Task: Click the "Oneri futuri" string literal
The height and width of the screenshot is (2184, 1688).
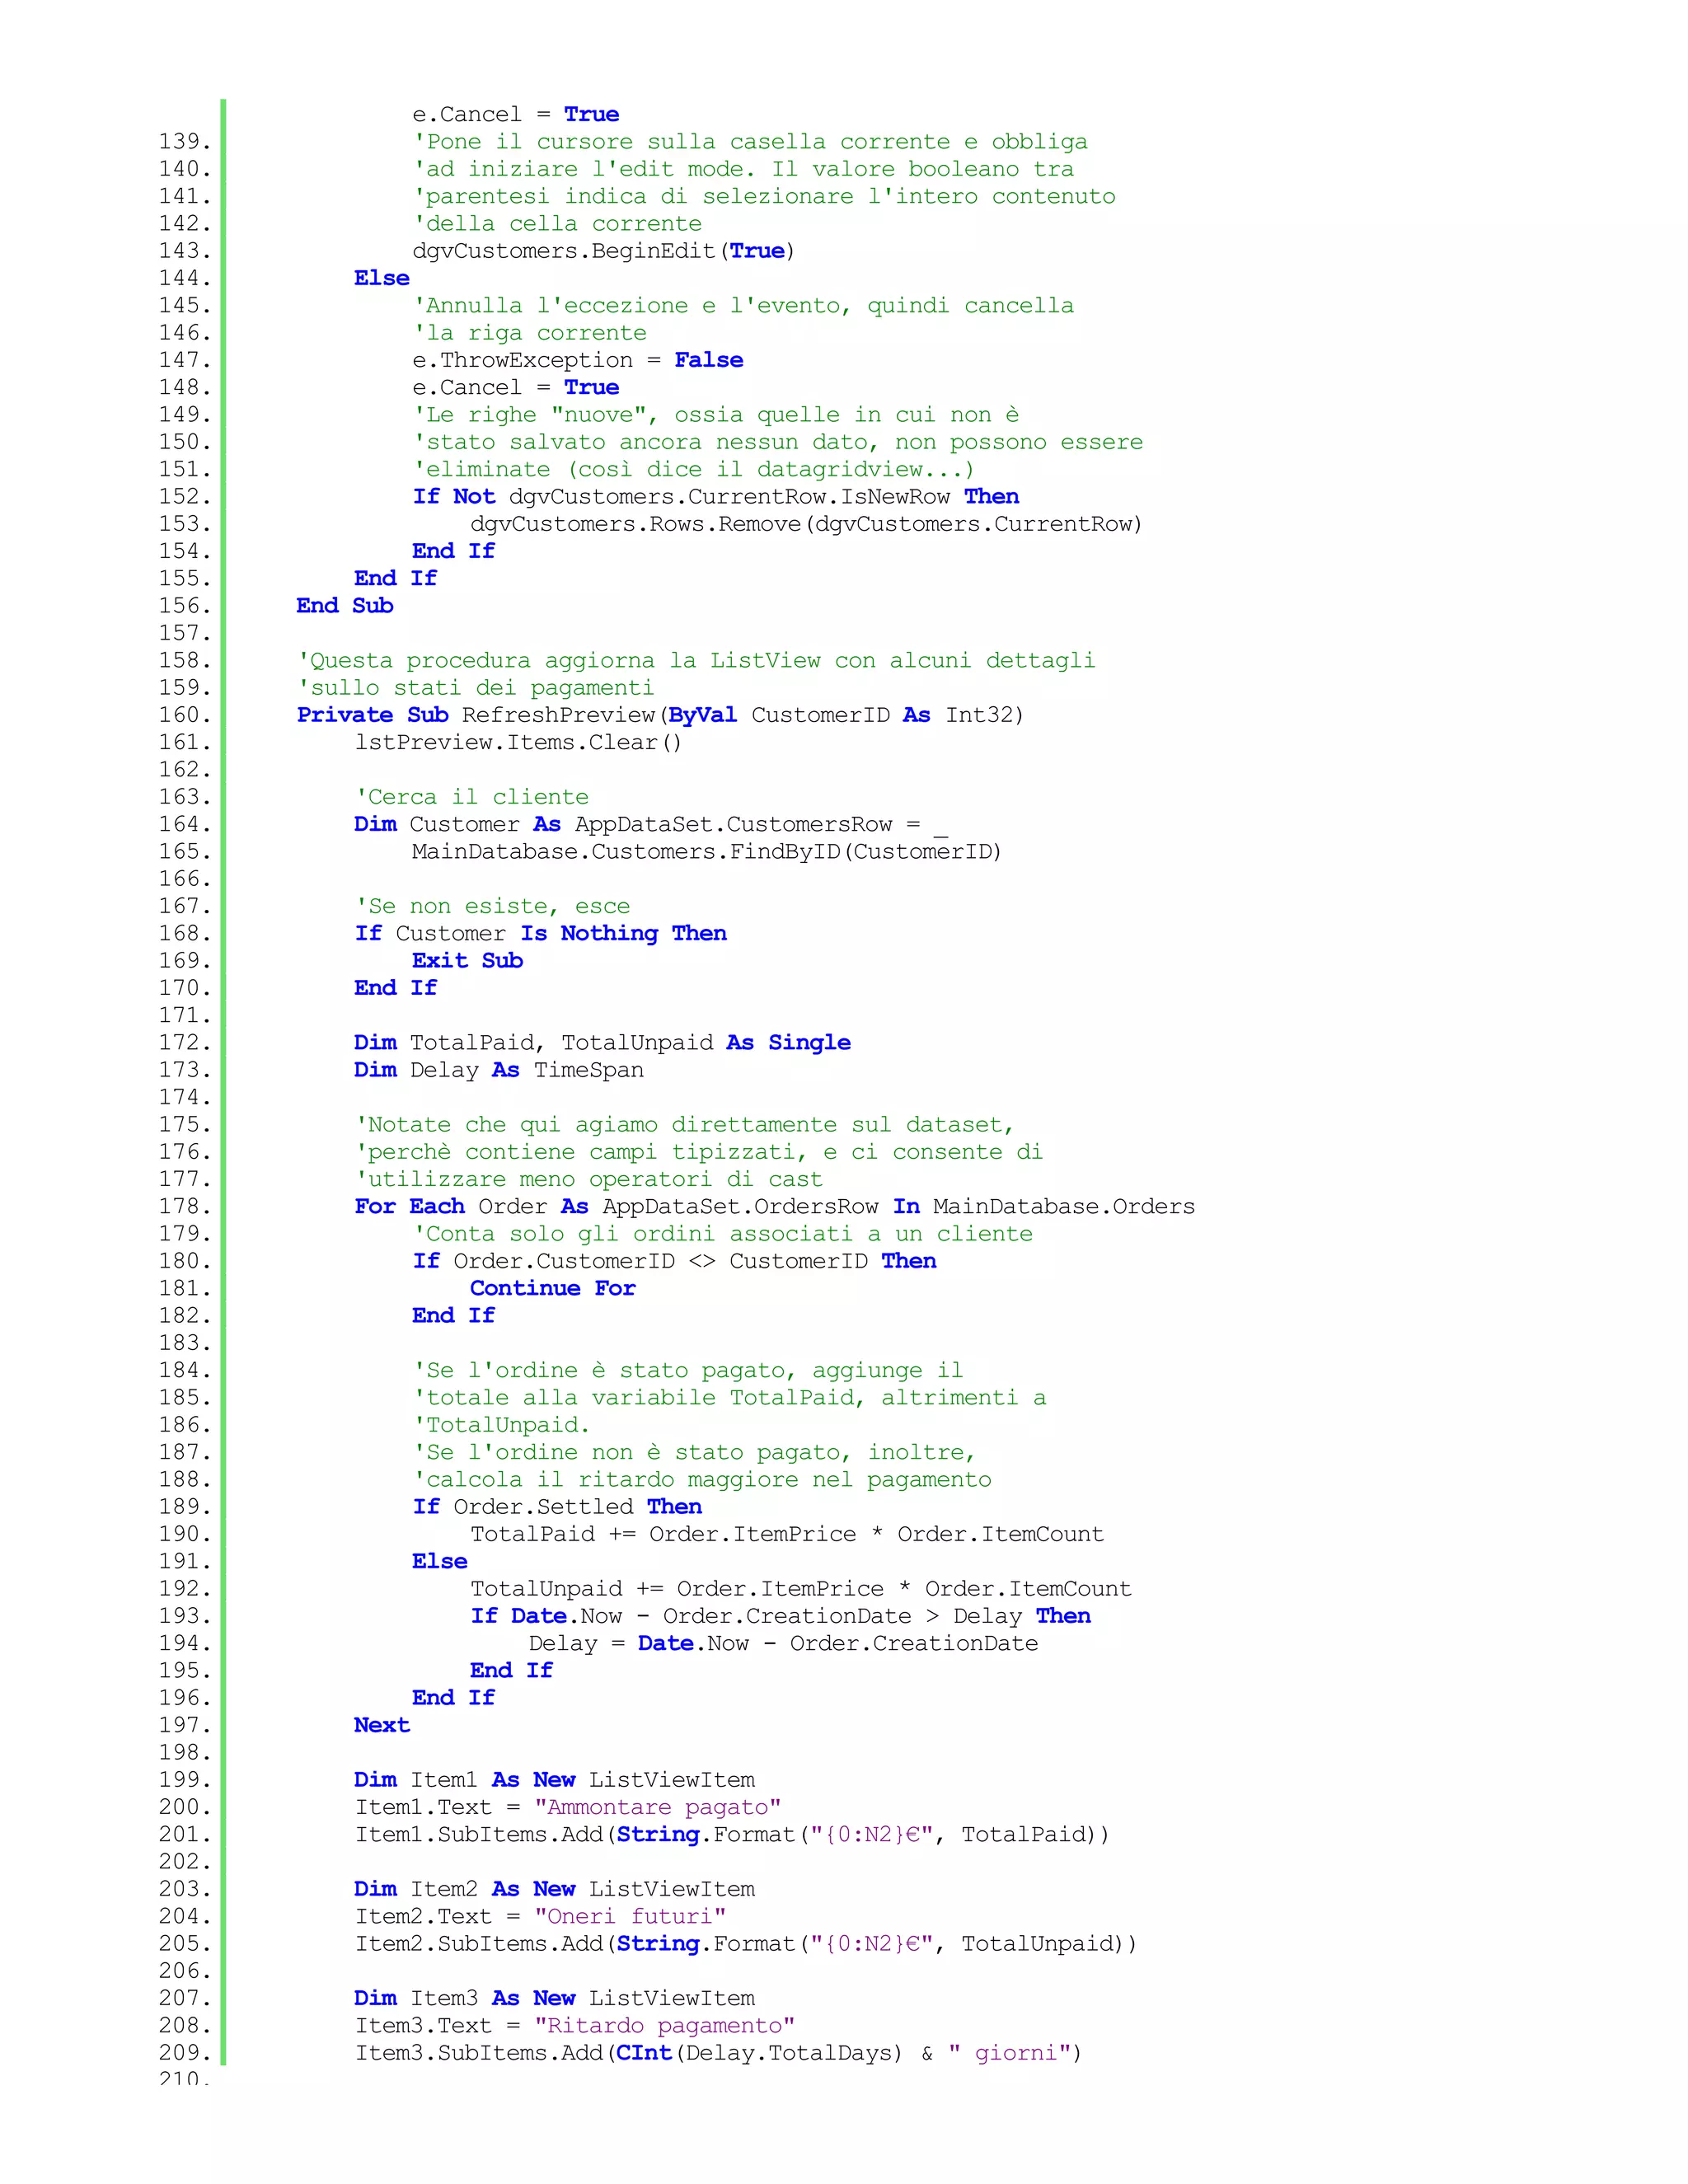Action: tap(629, 1916)
